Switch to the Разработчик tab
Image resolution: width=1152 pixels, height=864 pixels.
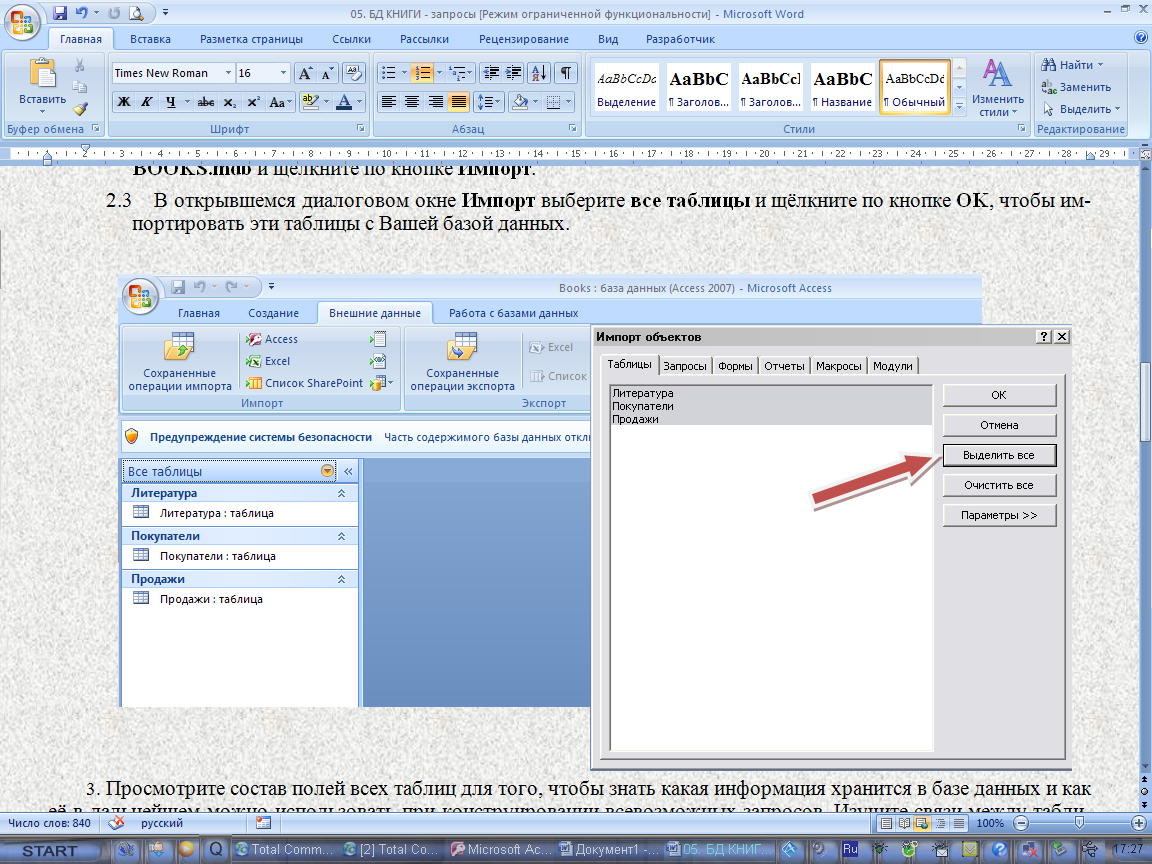coord(680,39)
